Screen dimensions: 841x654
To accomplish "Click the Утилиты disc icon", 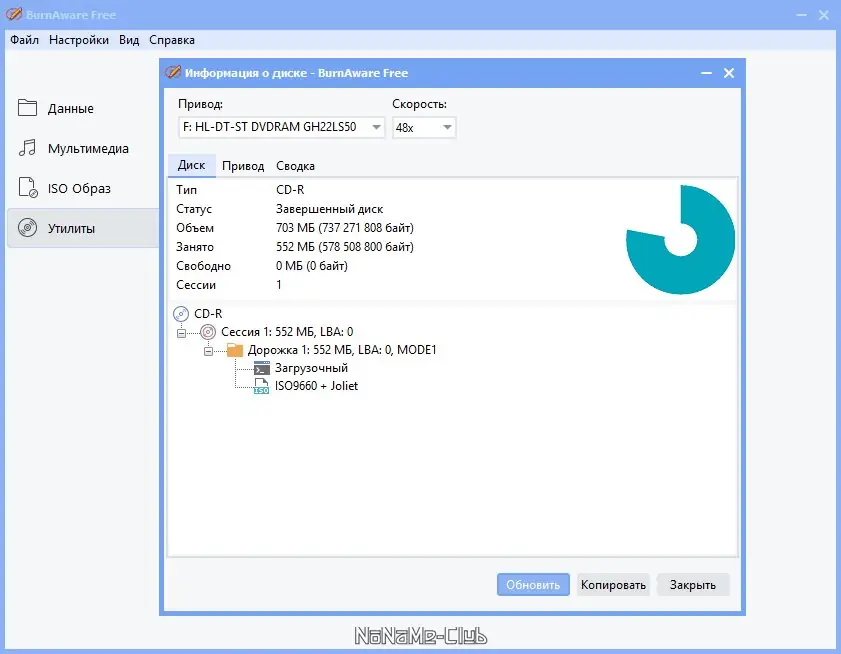I will pos(27,227).
